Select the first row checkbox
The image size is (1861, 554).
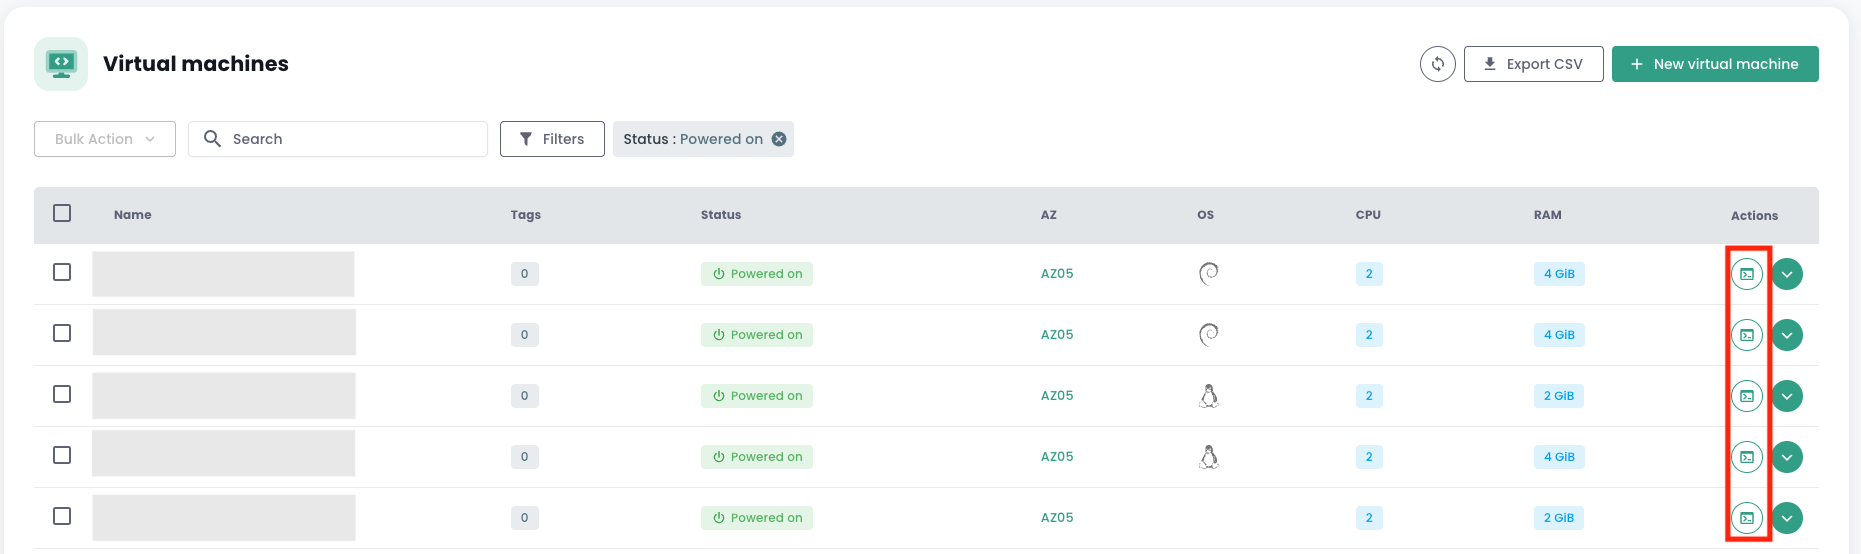pos(62,272)
